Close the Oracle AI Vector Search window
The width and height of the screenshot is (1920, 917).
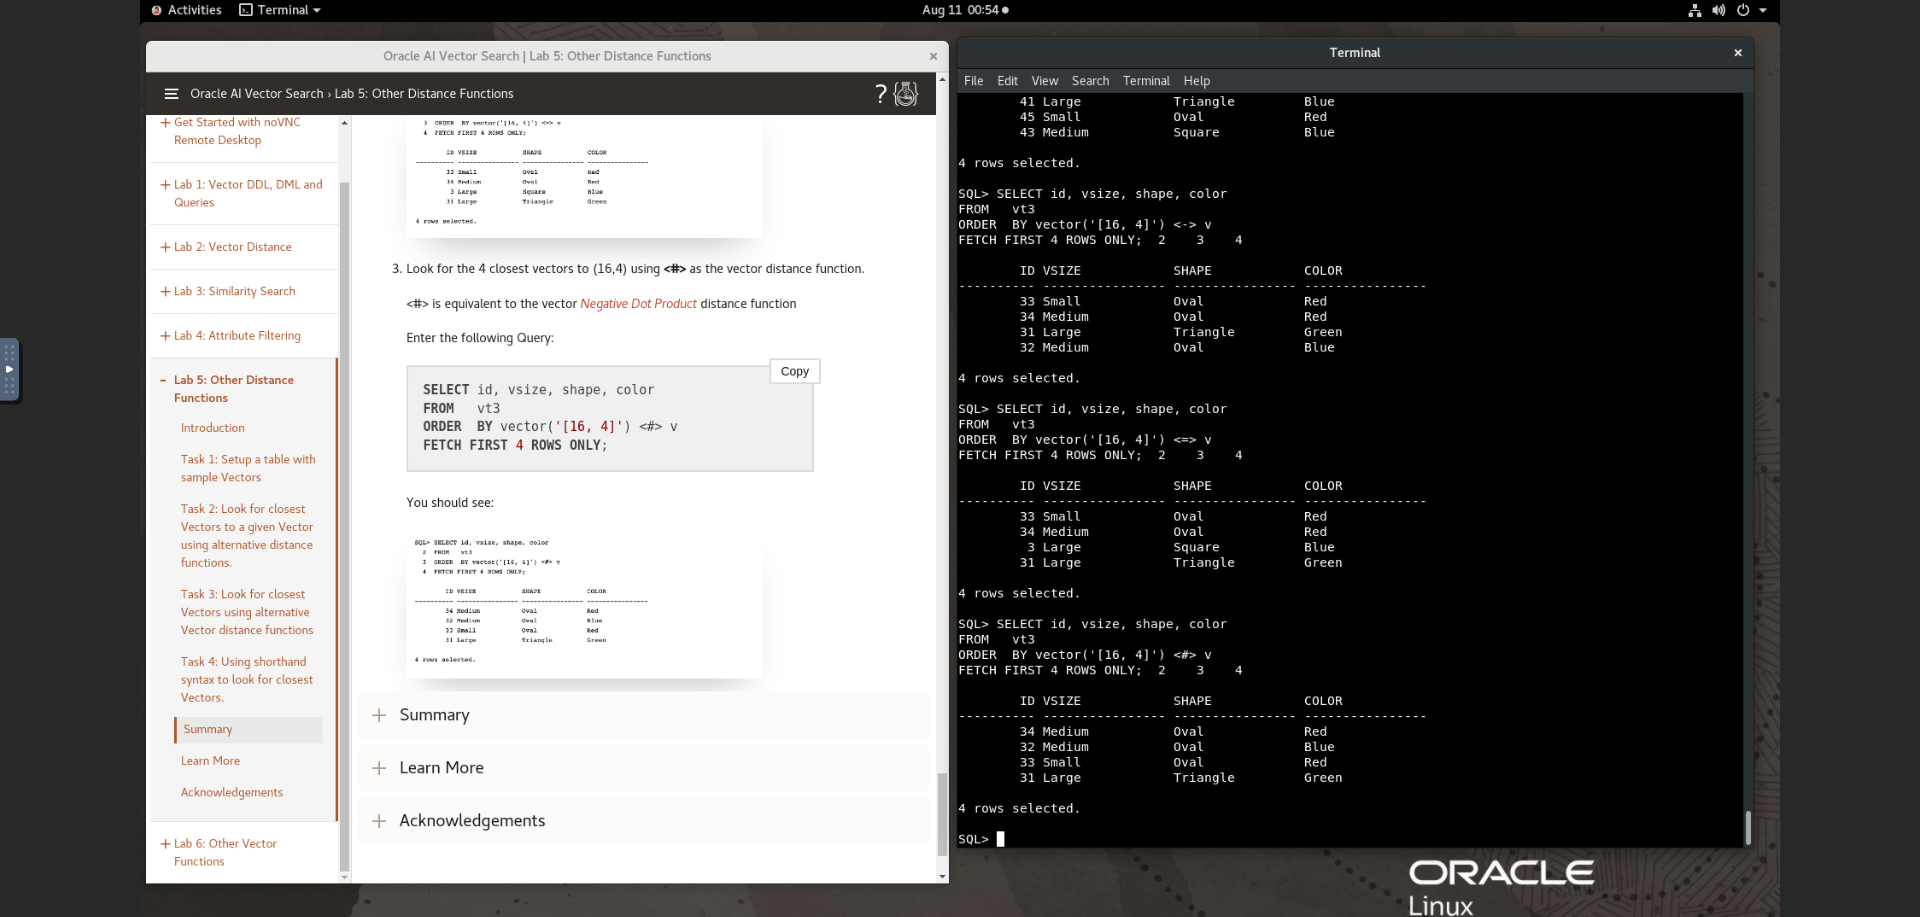[933, 57]
